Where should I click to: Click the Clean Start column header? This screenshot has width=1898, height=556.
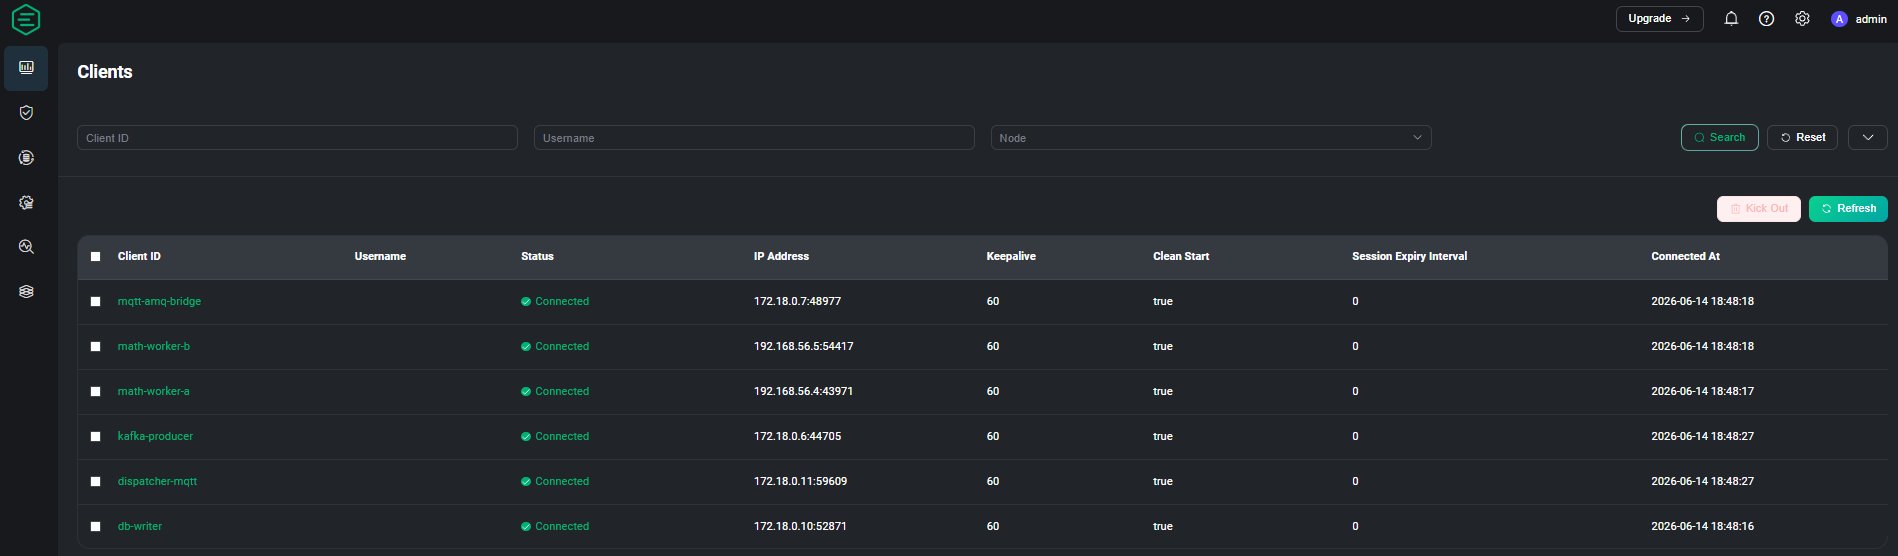point(1181,257)
